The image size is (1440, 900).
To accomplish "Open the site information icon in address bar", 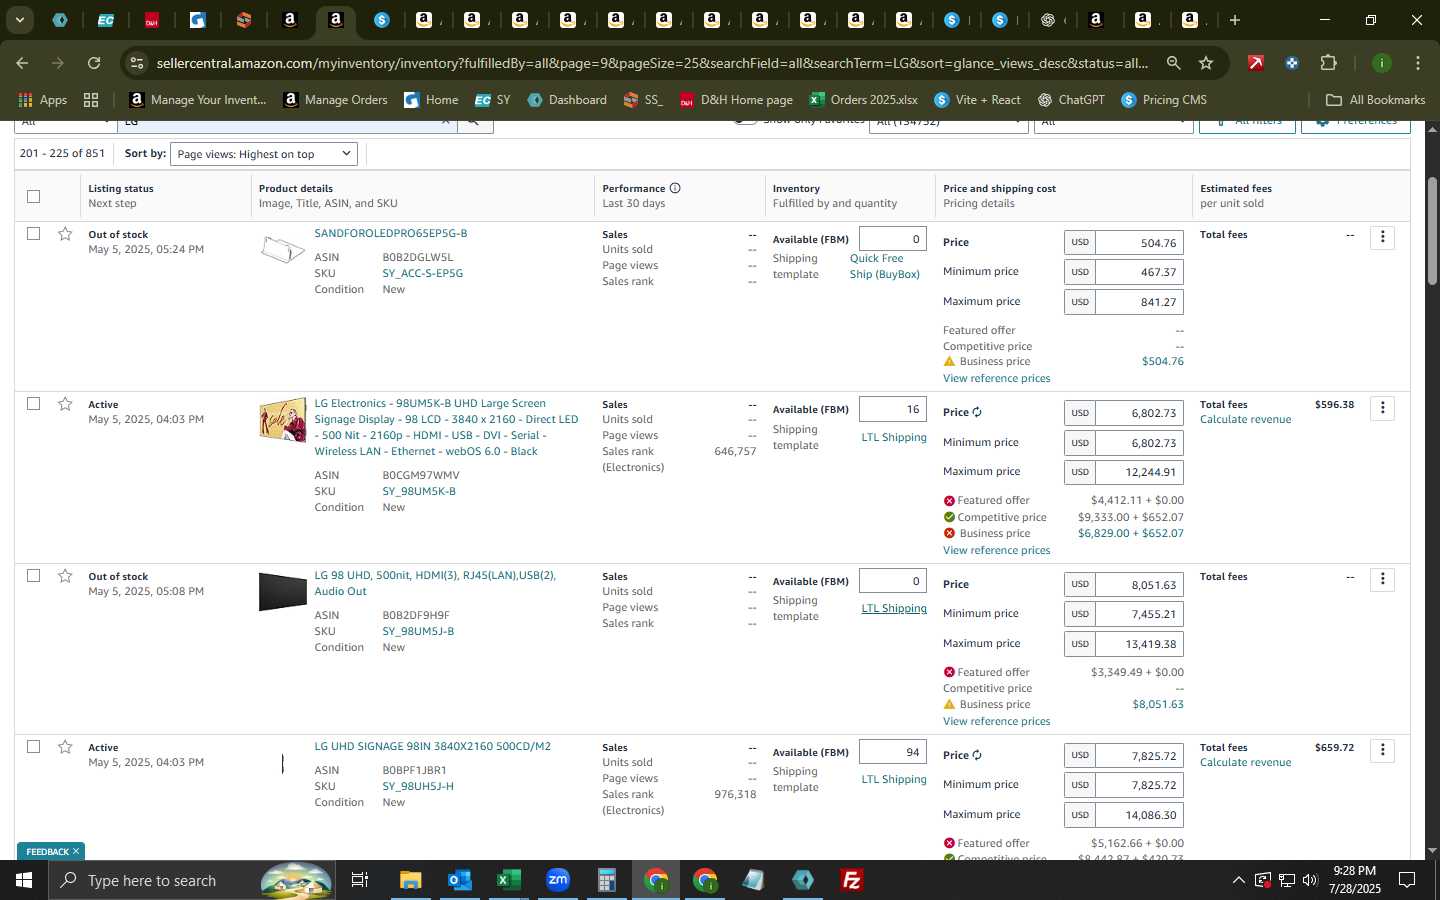I will [x=137, y=63].
